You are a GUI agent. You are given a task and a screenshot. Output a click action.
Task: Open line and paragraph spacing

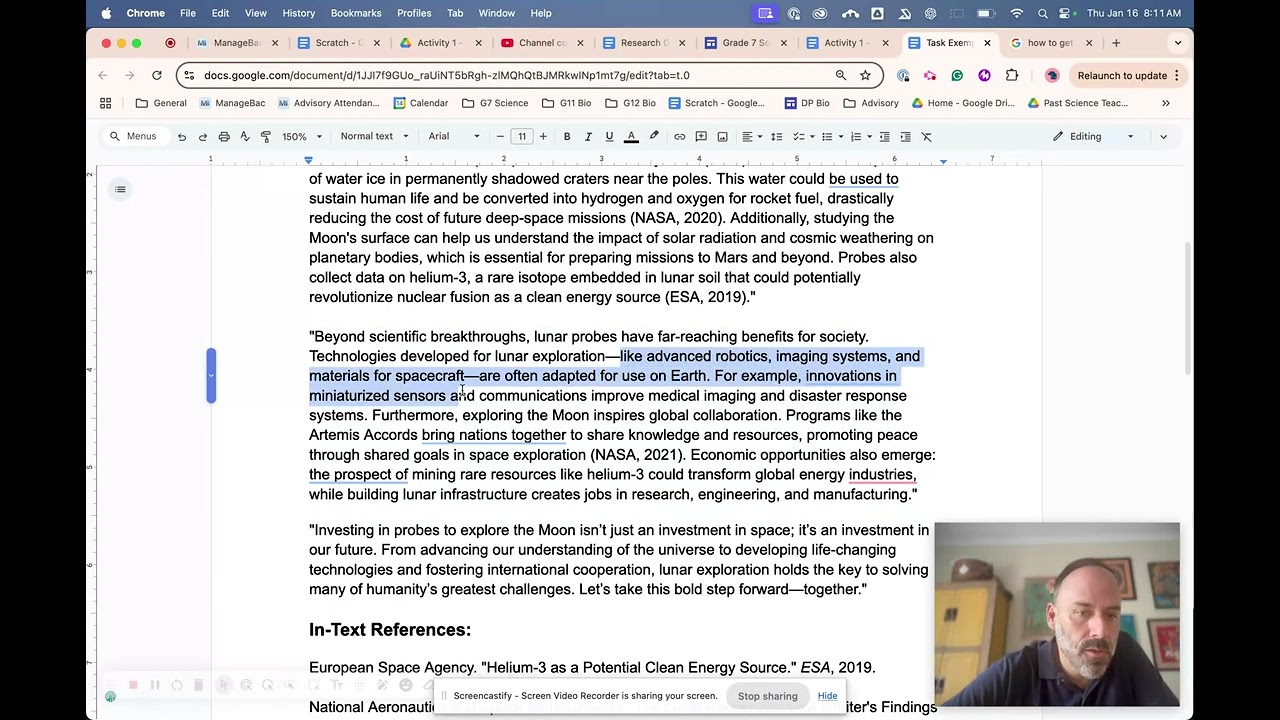776,137
